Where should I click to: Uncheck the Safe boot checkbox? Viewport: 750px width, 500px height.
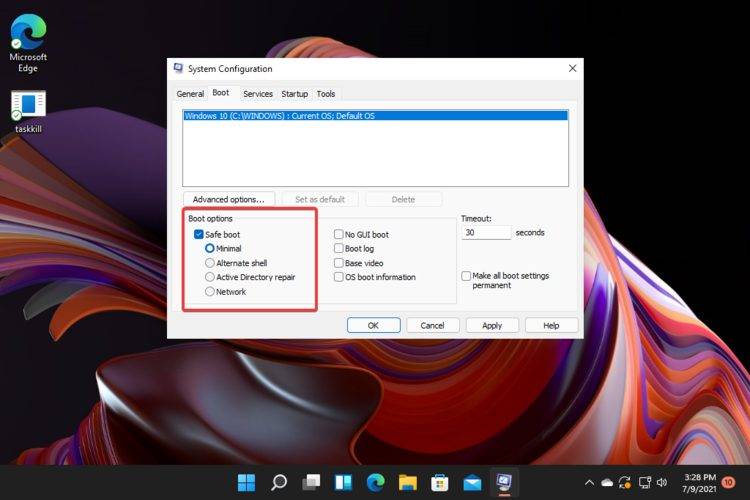pos(199,234)
